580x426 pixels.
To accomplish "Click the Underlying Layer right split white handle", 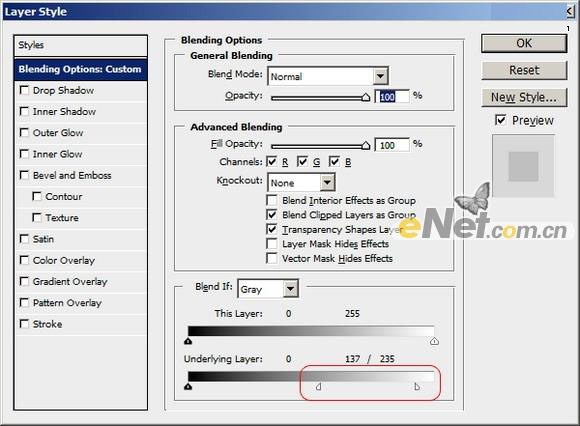I will 417,386.
